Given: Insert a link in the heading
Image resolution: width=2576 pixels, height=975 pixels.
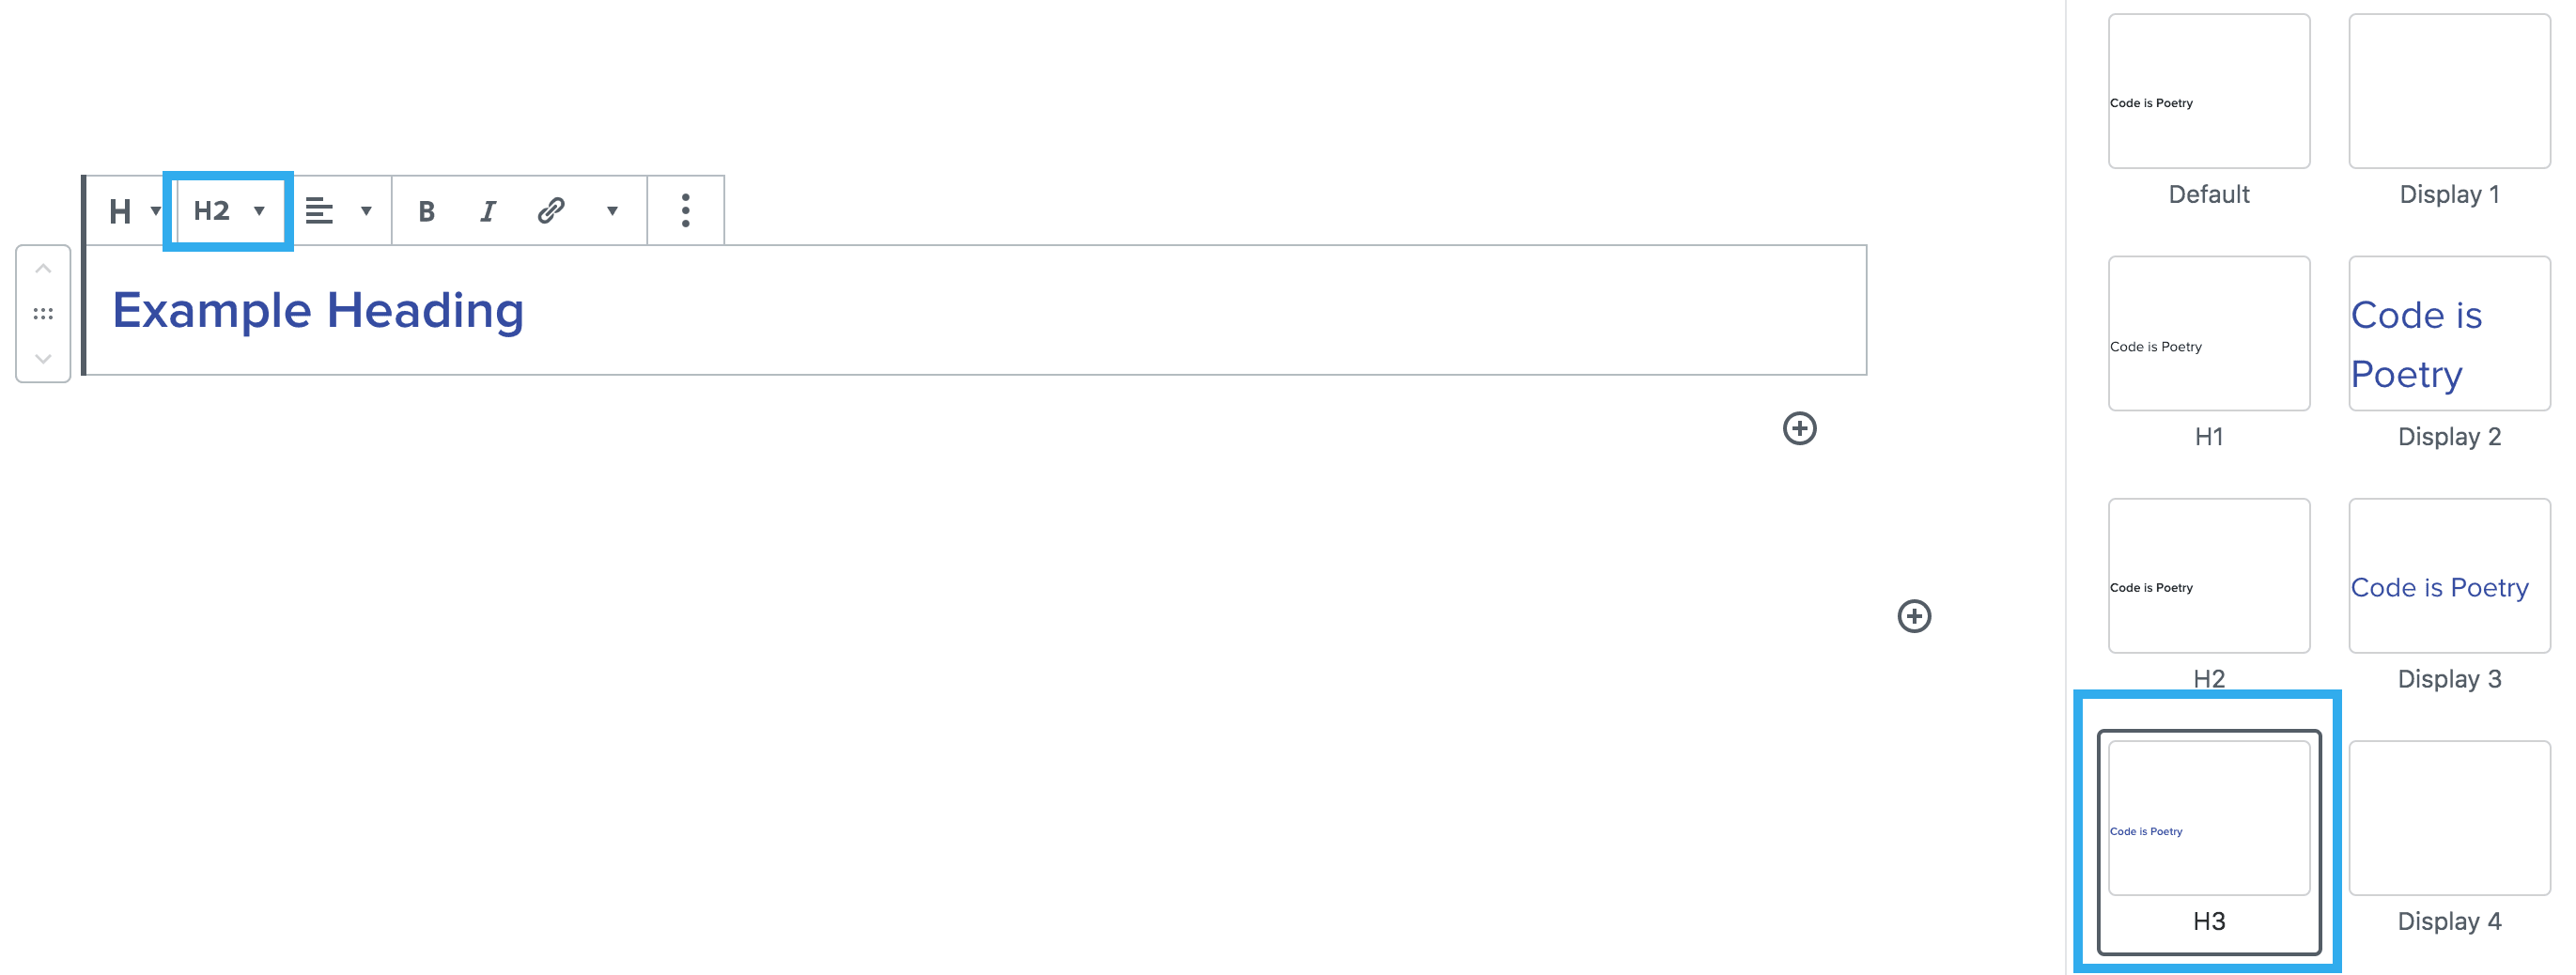Looking at the screenshot, I should (x=551, y=211).
